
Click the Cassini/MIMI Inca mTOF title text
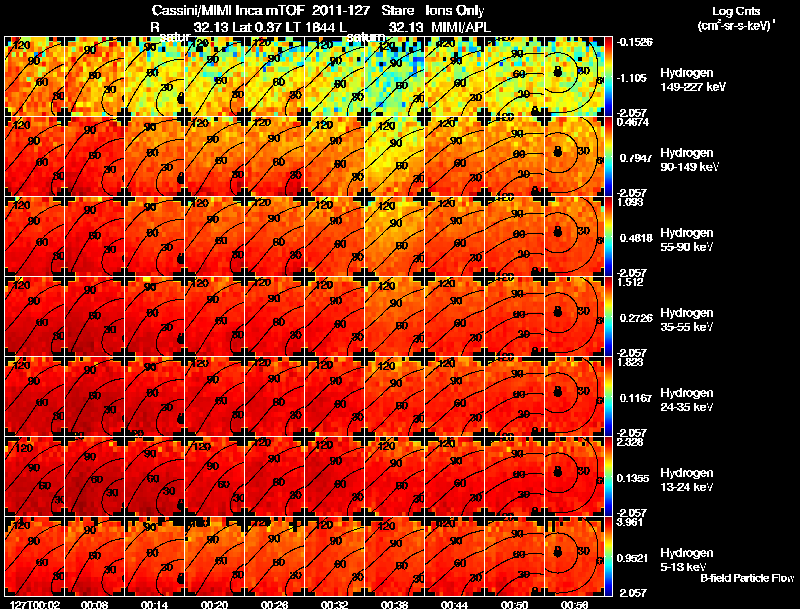(x=228, y=10)
